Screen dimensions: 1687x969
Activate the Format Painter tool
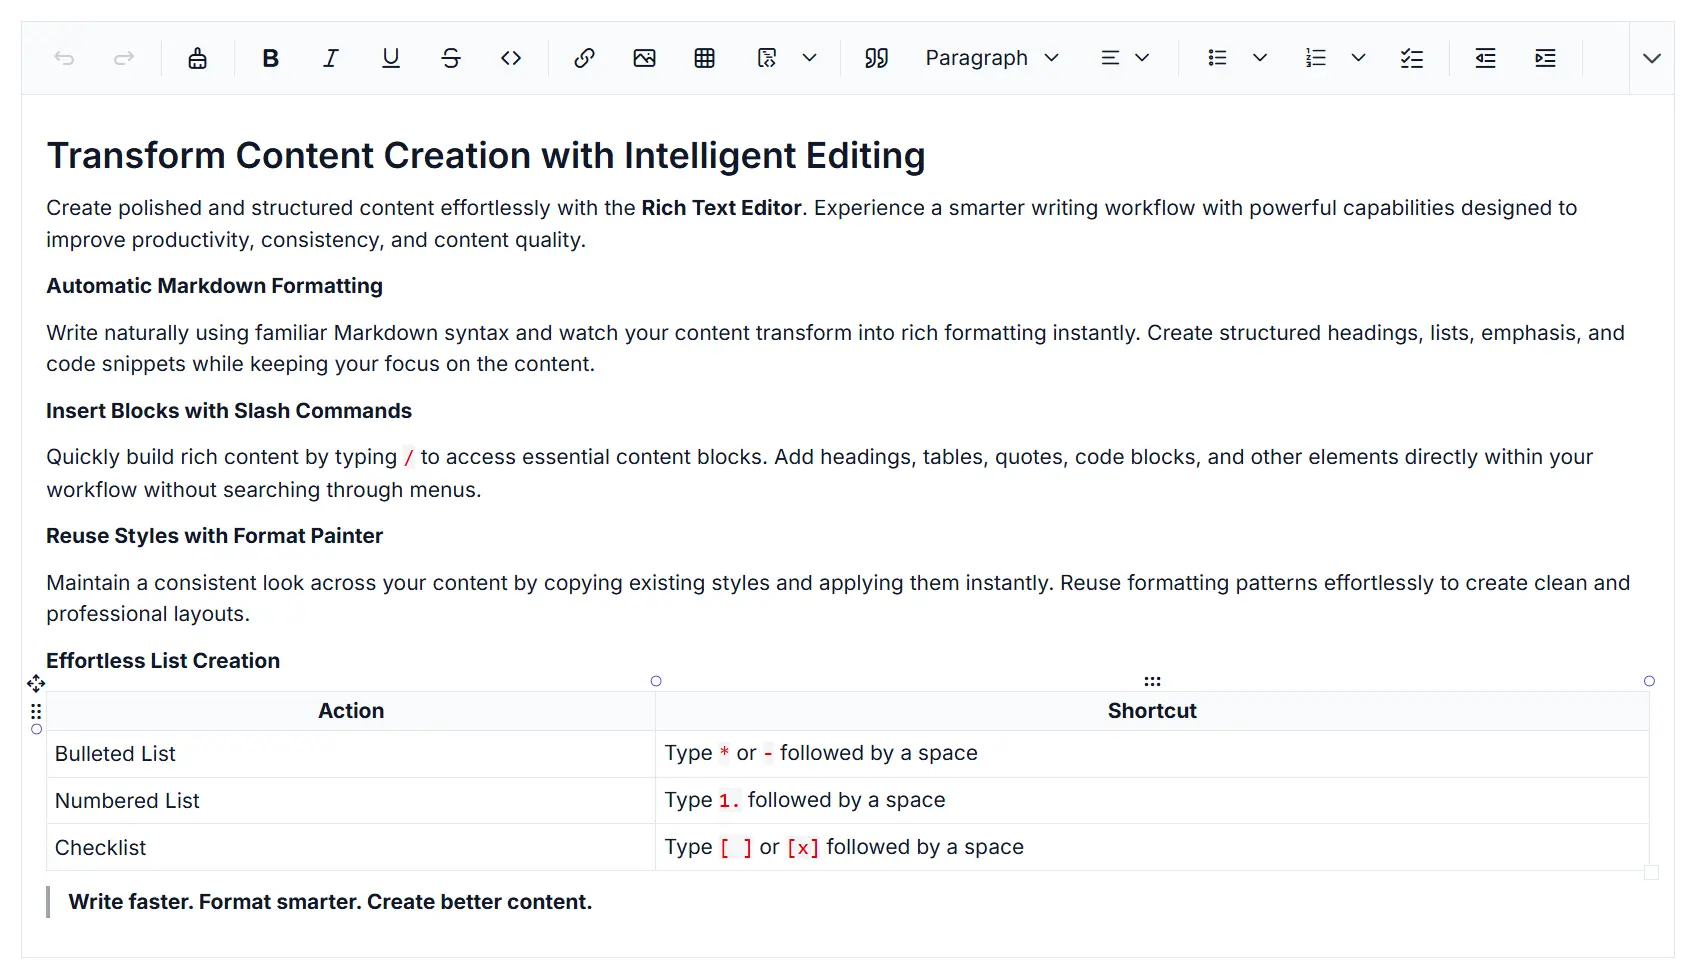[198, 58]
